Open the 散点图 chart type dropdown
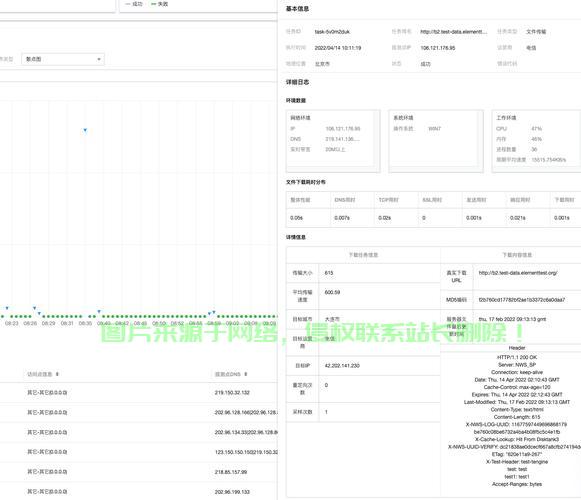 click(63, 59)
